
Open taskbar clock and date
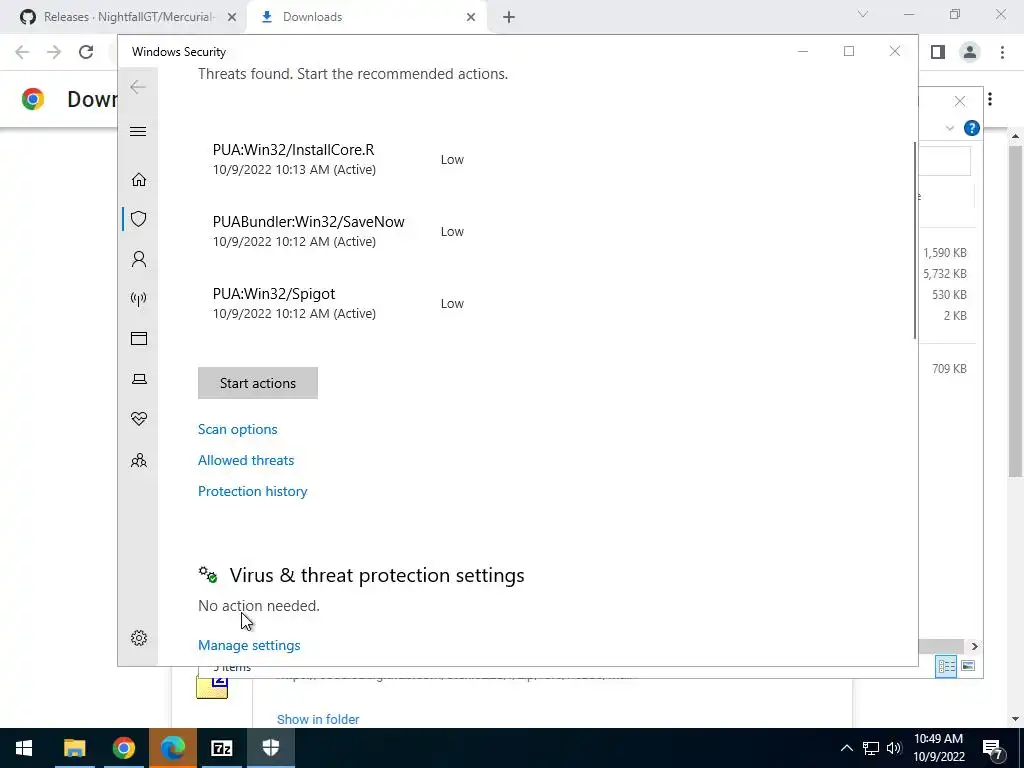click(x=938, y=748)
